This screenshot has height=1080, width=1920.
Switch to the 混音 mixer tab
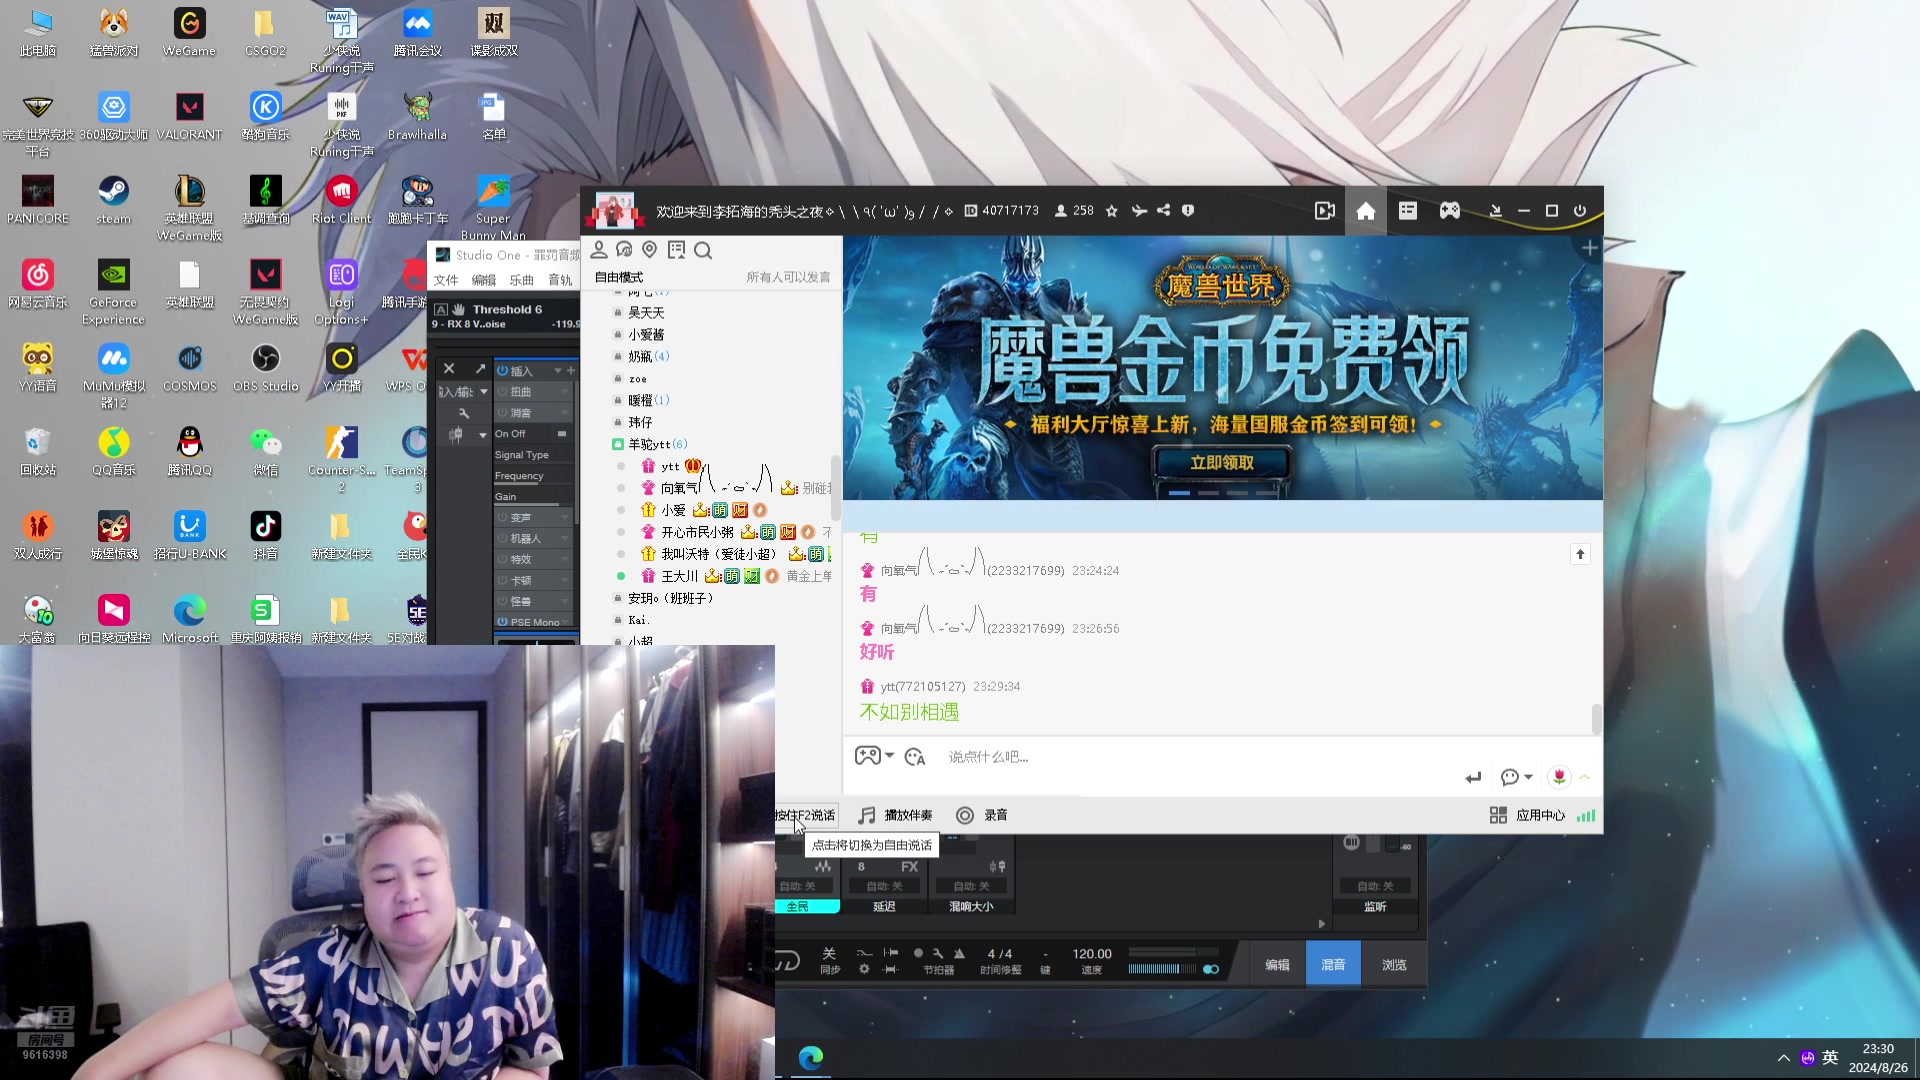pos(1332,964)
